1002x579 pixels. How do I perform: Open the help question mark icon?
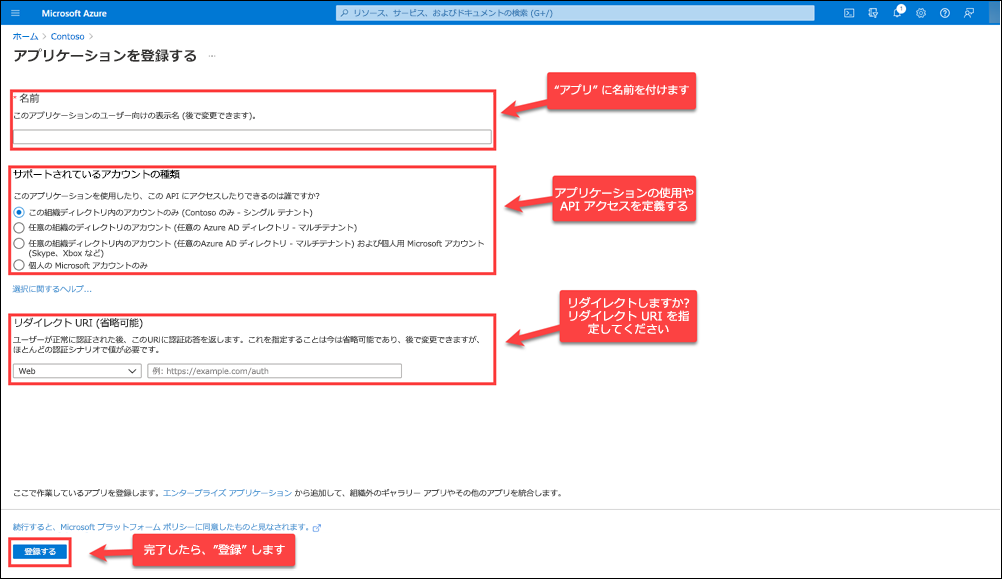pos(944,13)
